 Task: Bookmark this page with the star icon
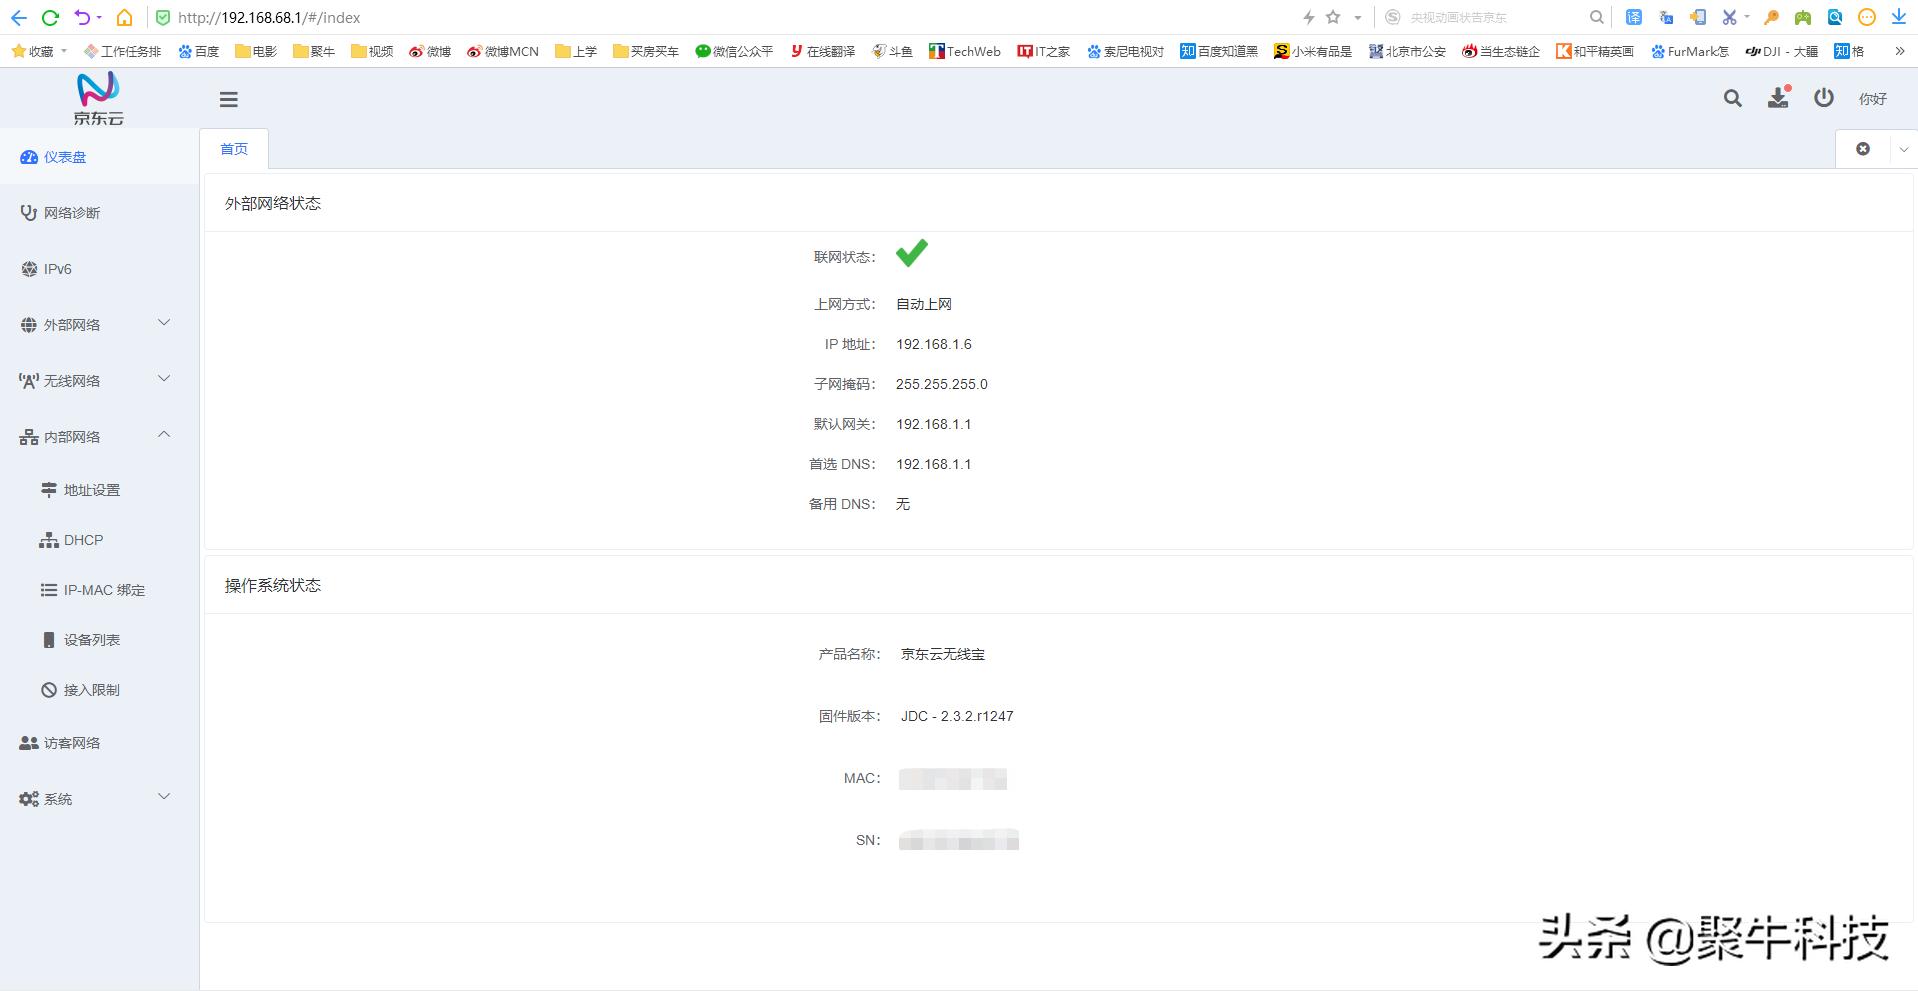click(x=1333, y=17)
